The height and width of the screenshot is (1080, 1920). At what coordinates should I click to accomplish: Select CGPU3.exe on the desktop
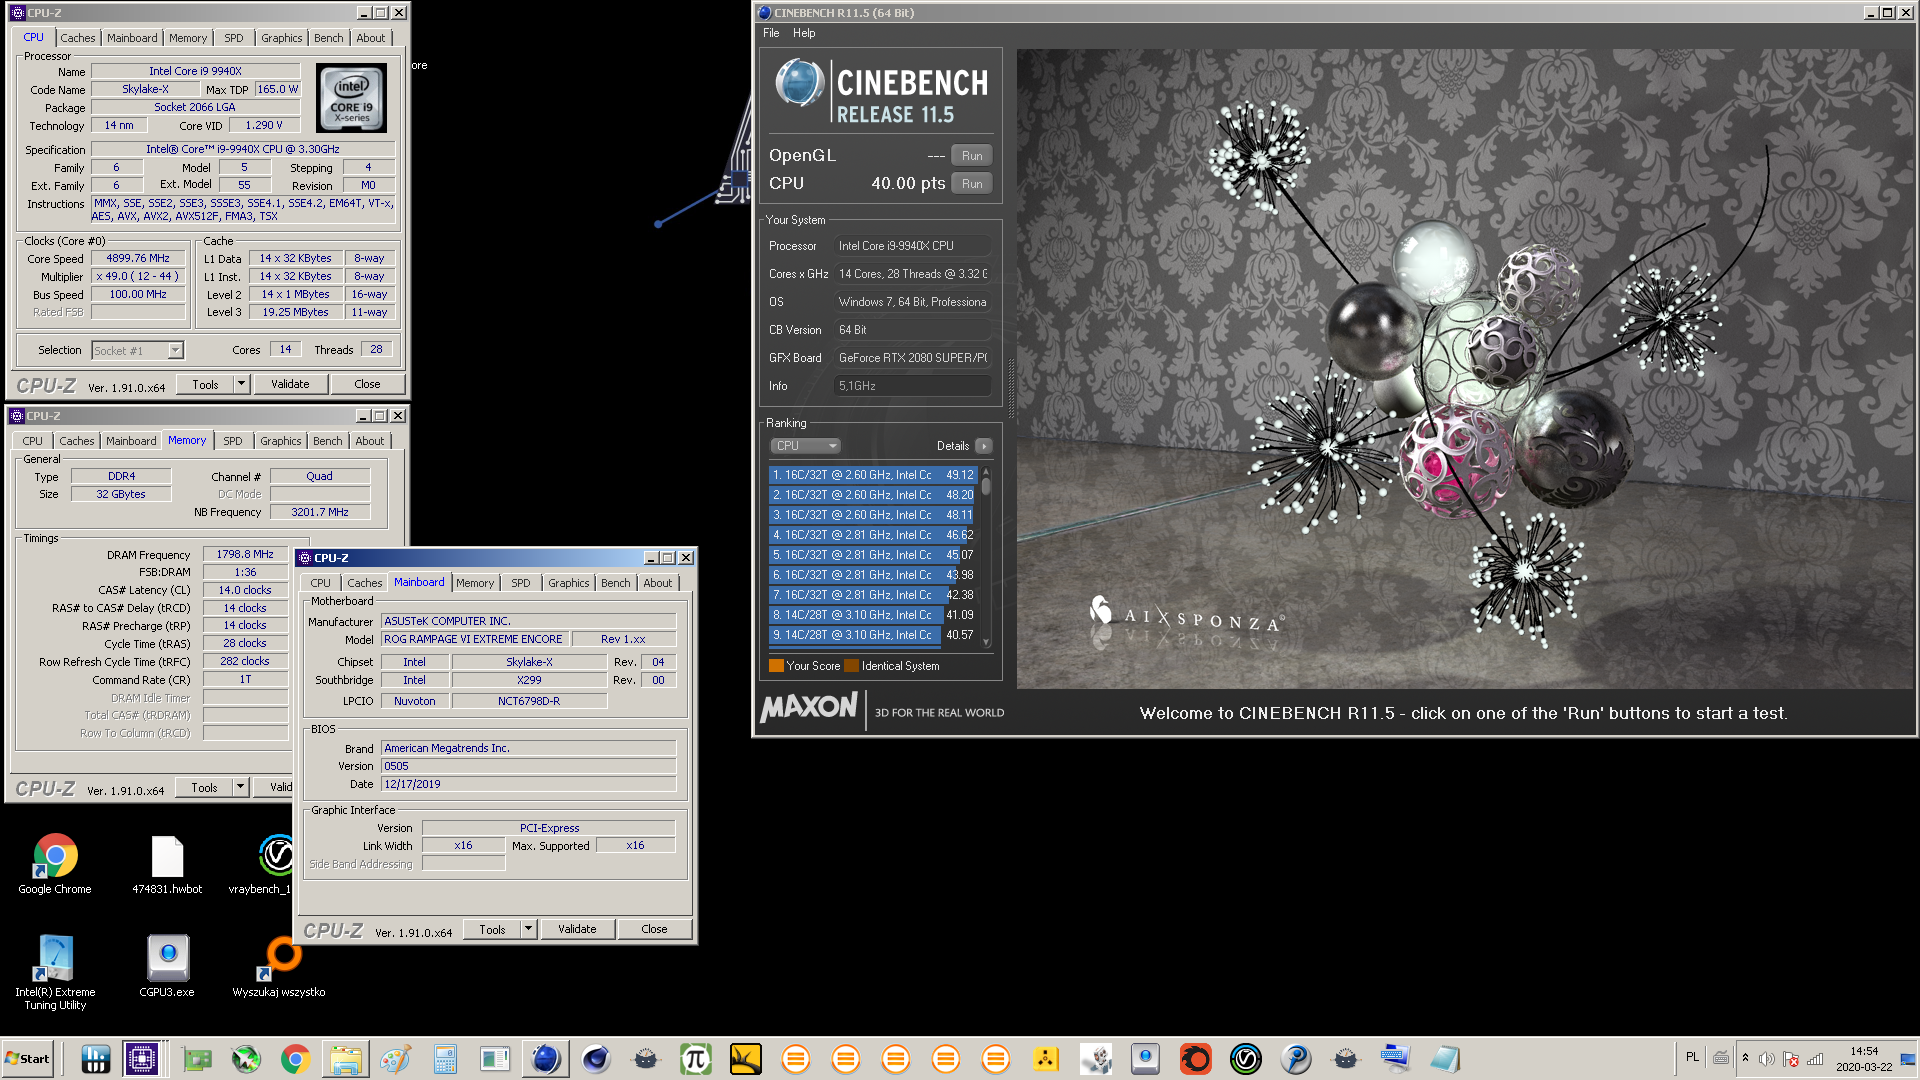(167, 966)
